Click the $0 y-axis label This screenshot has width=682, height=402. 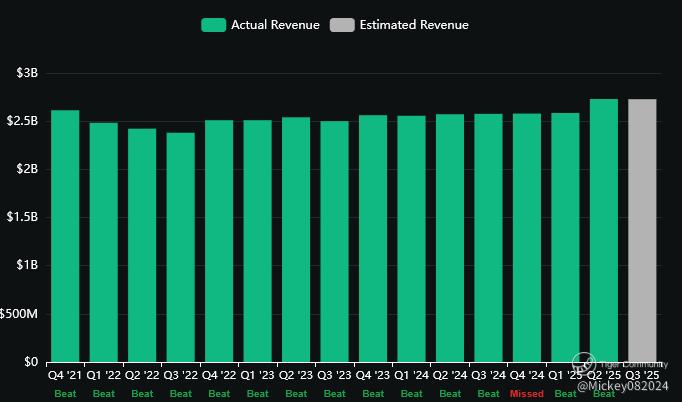(30, 362)
